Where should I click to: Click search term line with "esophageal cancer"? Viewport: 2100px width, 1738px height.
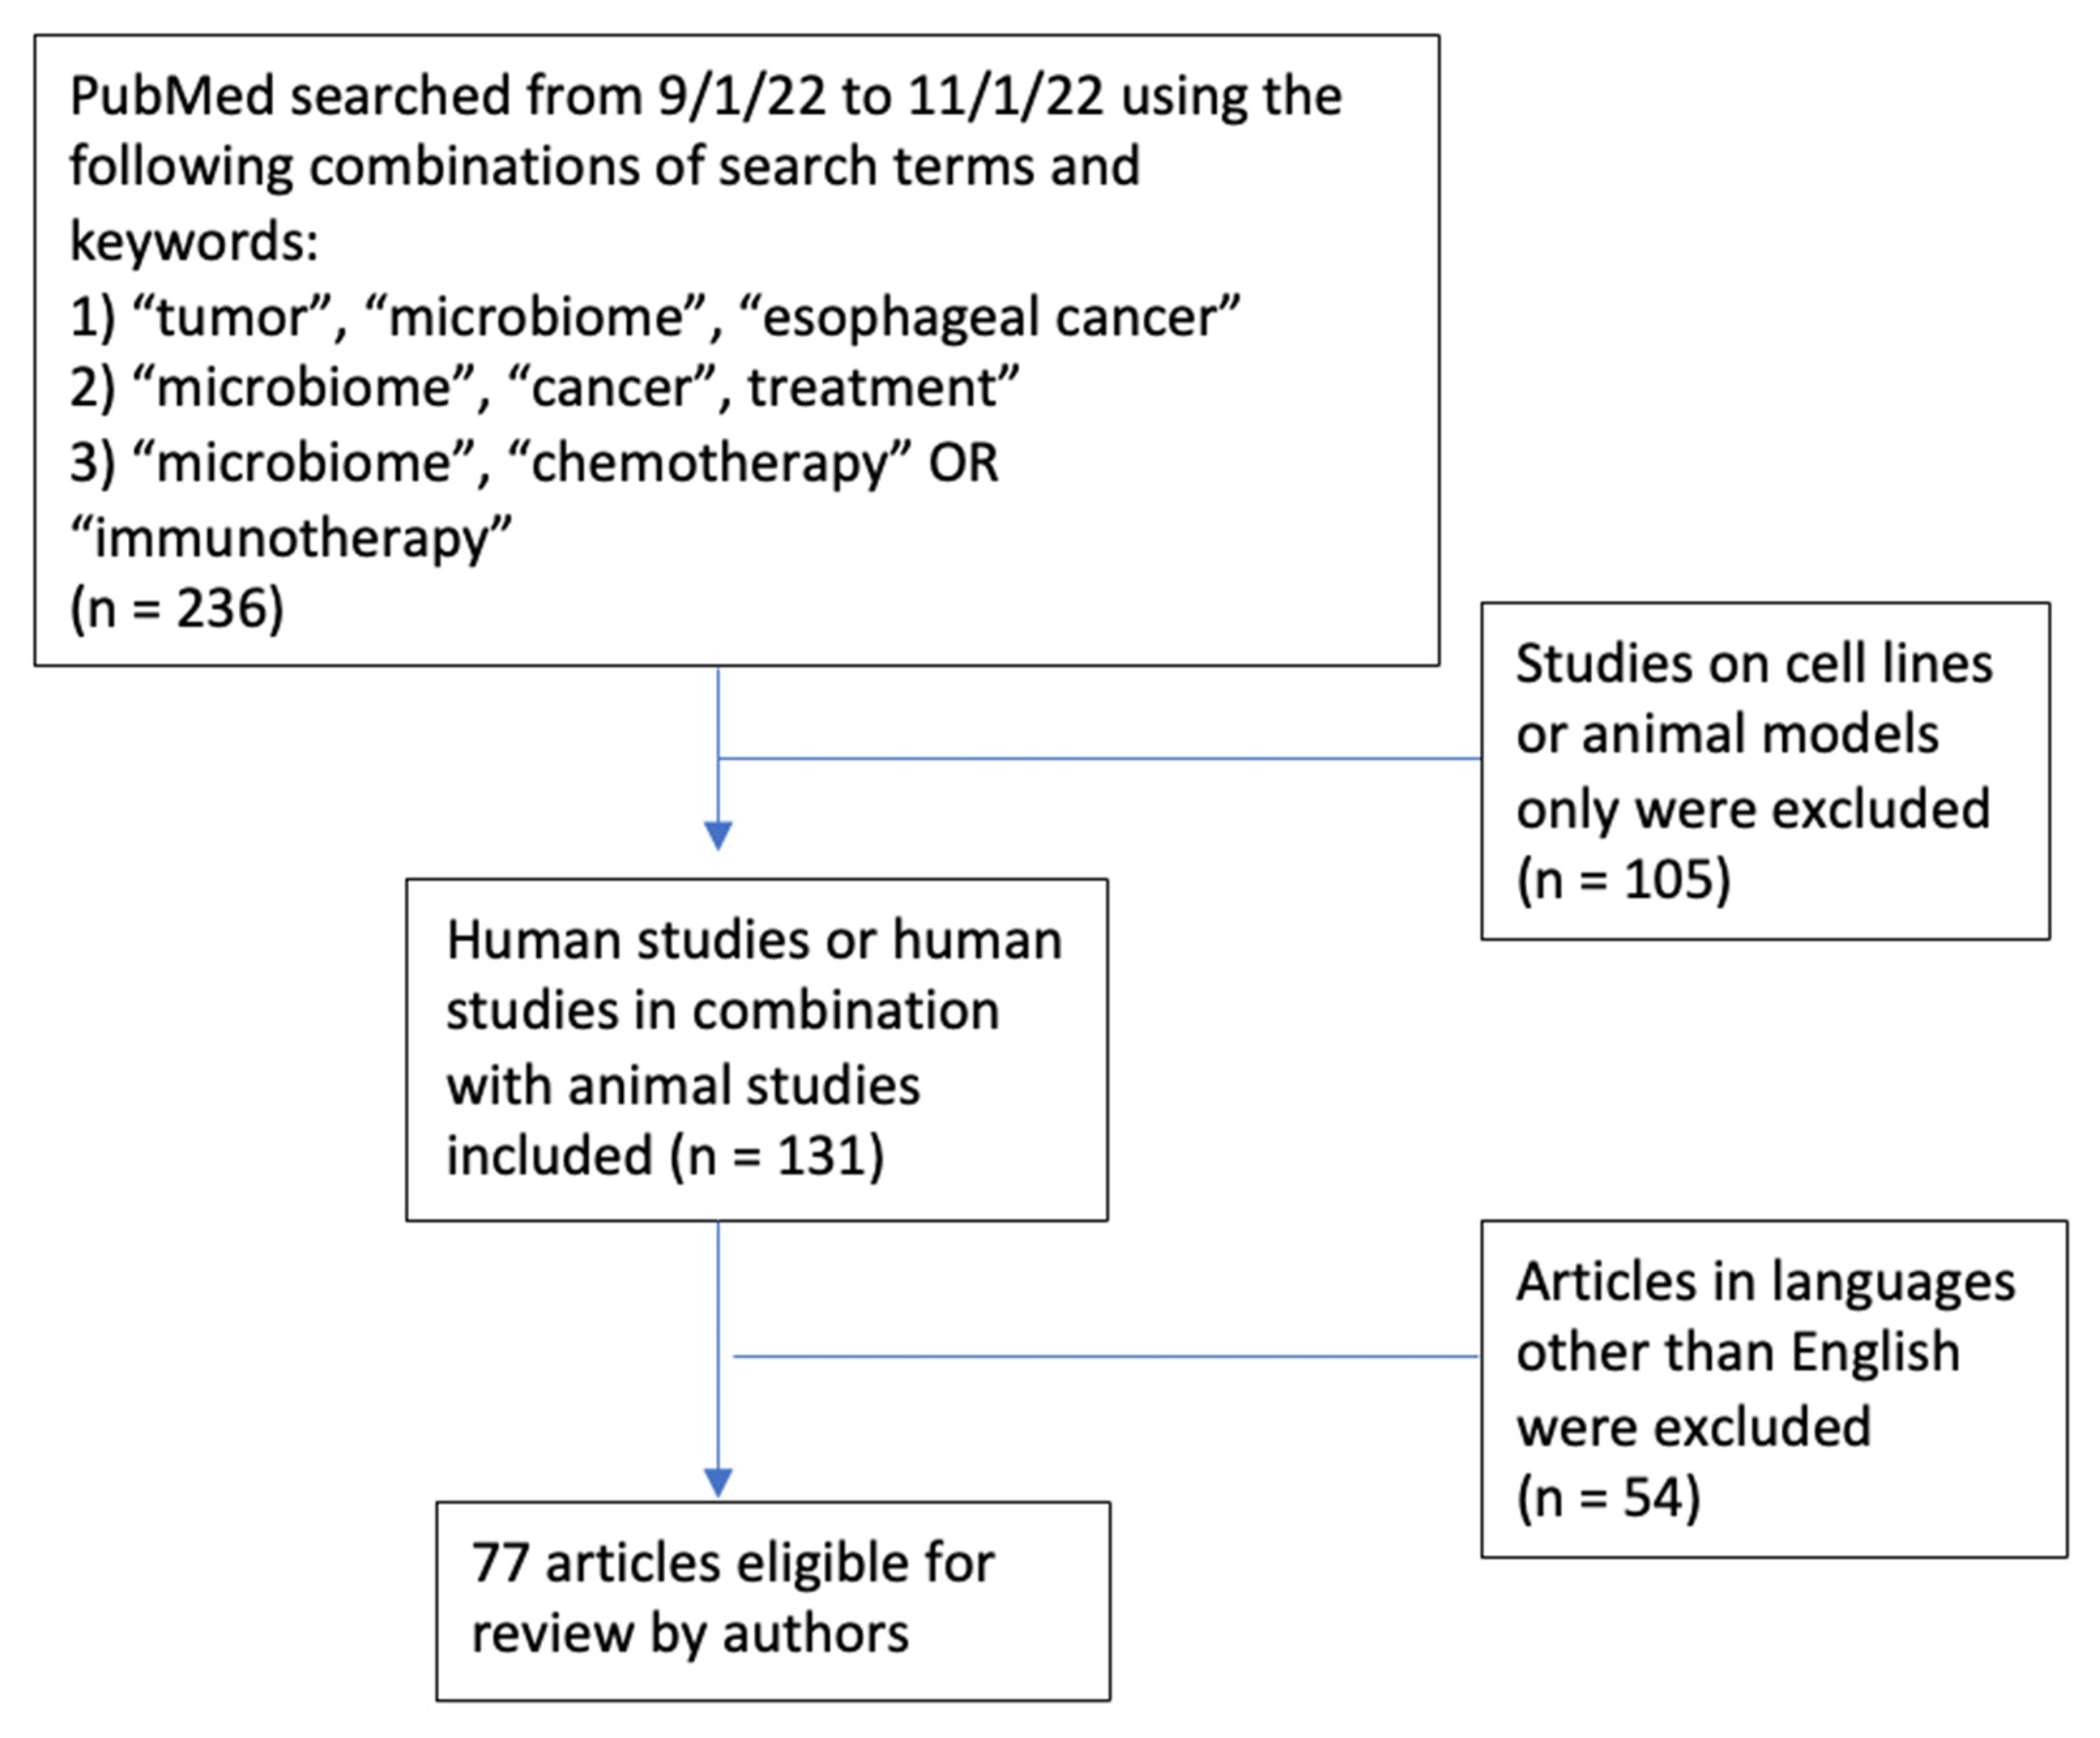tap(655, 317)
